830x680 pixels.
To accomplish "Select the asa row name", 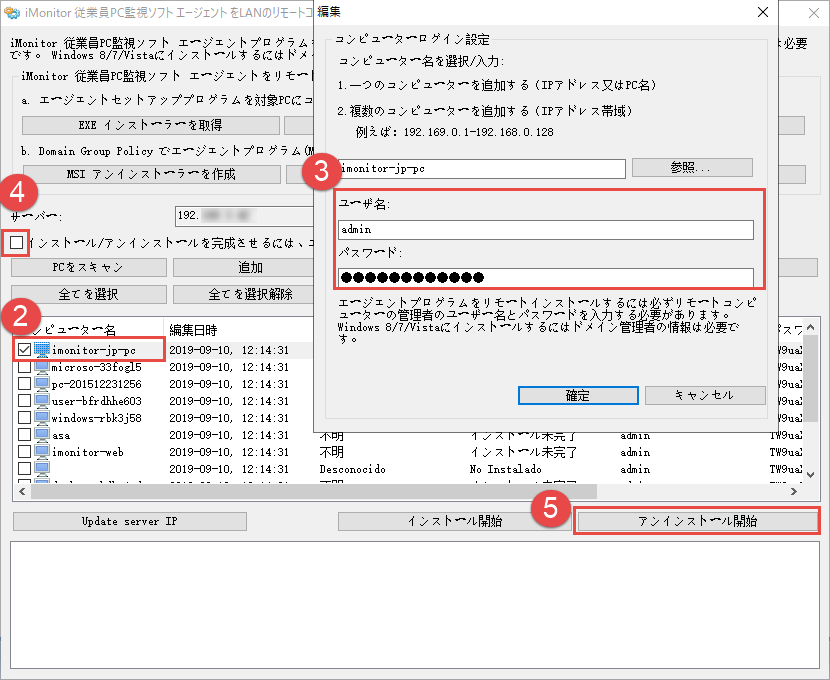I will point(61,435).
